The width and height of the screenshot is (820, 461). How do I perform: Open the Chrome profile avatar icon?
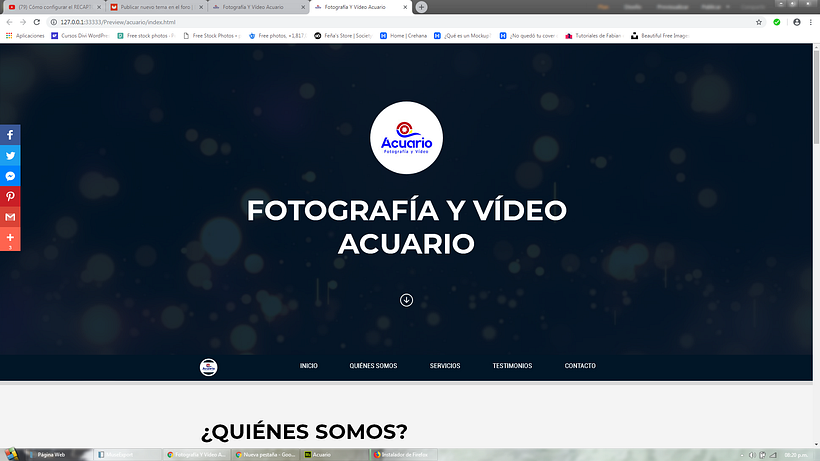796,22
